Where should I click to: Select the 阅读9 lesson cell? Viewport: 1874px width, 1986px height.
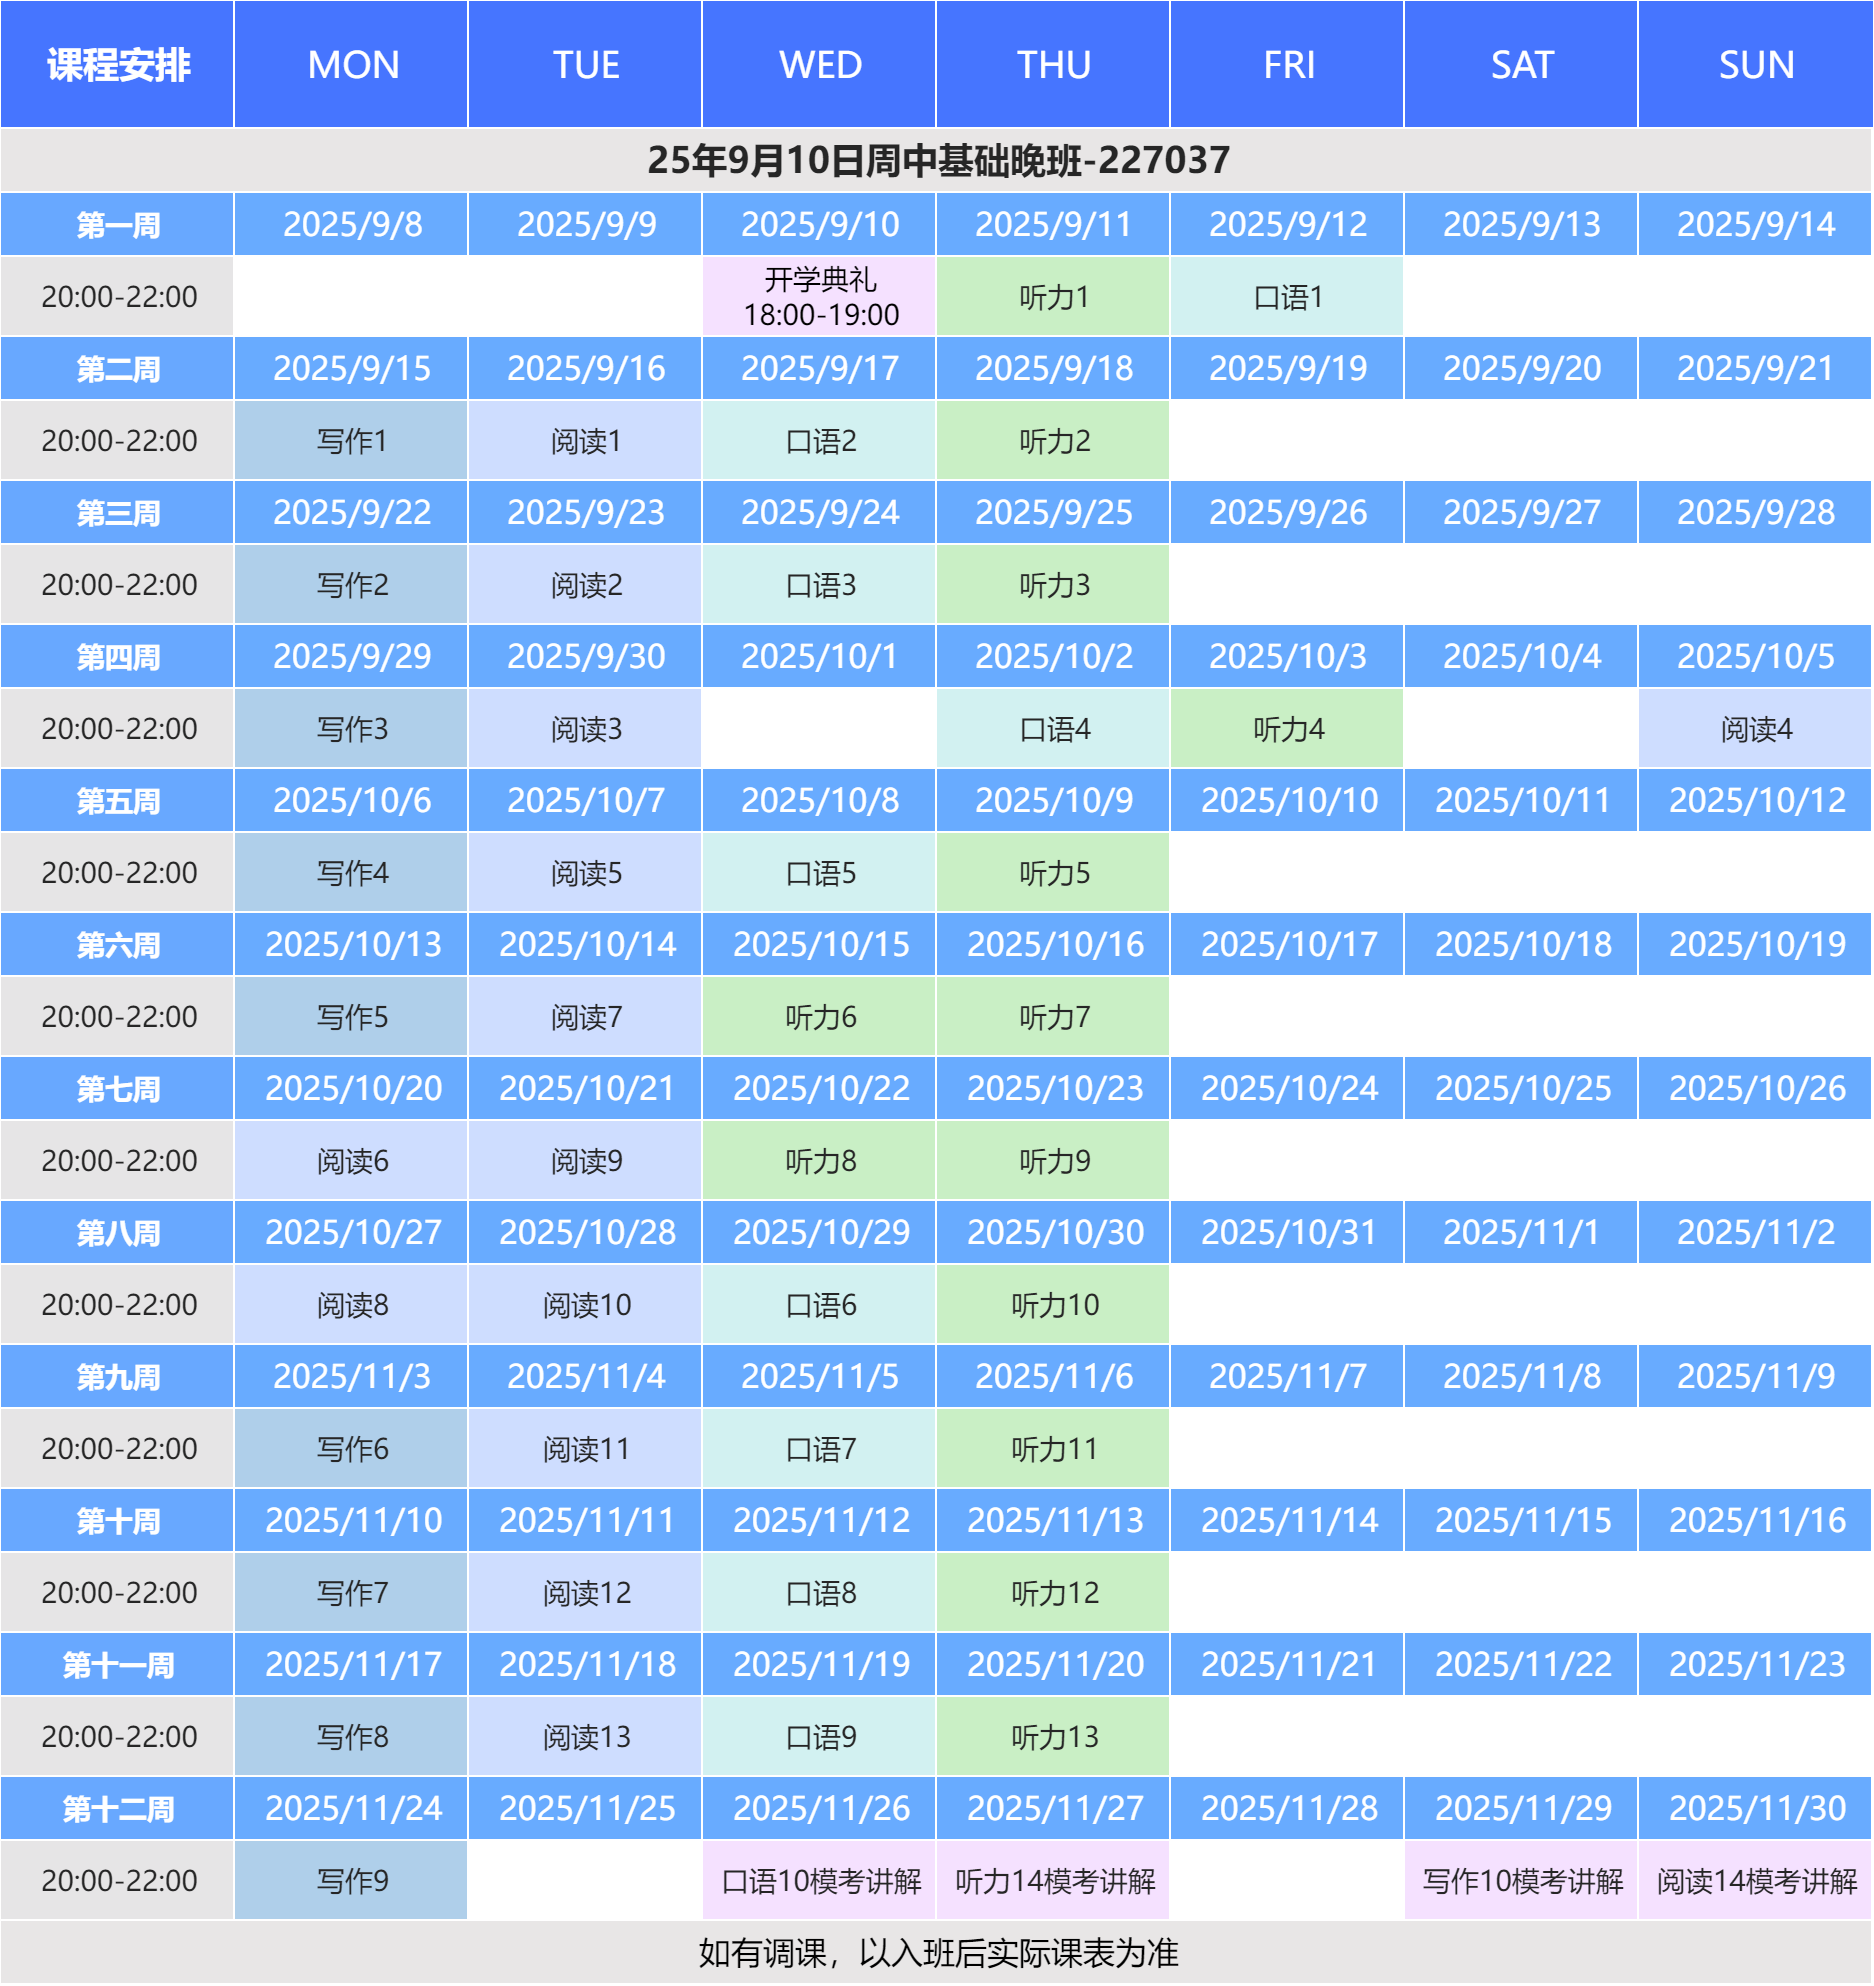586,1161
